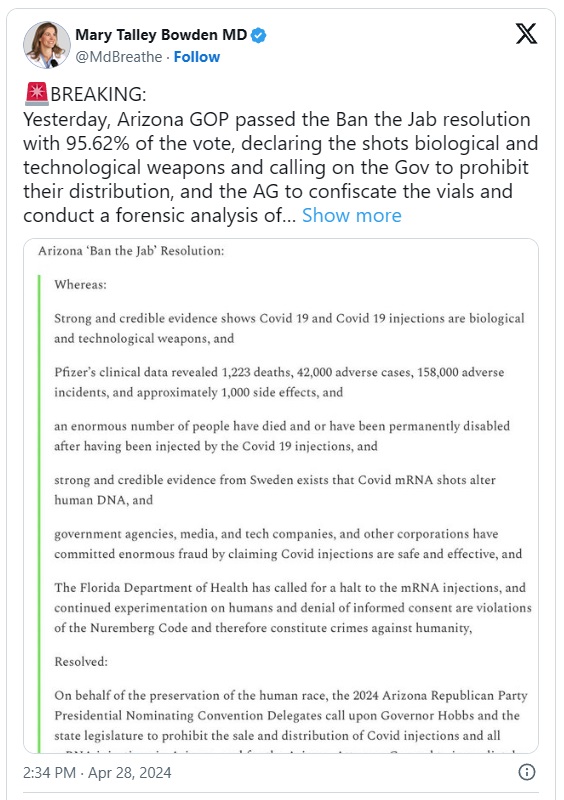Expand the post with Show more
Image resolution: width=564 pixels, height=800 pixels.
point(352,215)
